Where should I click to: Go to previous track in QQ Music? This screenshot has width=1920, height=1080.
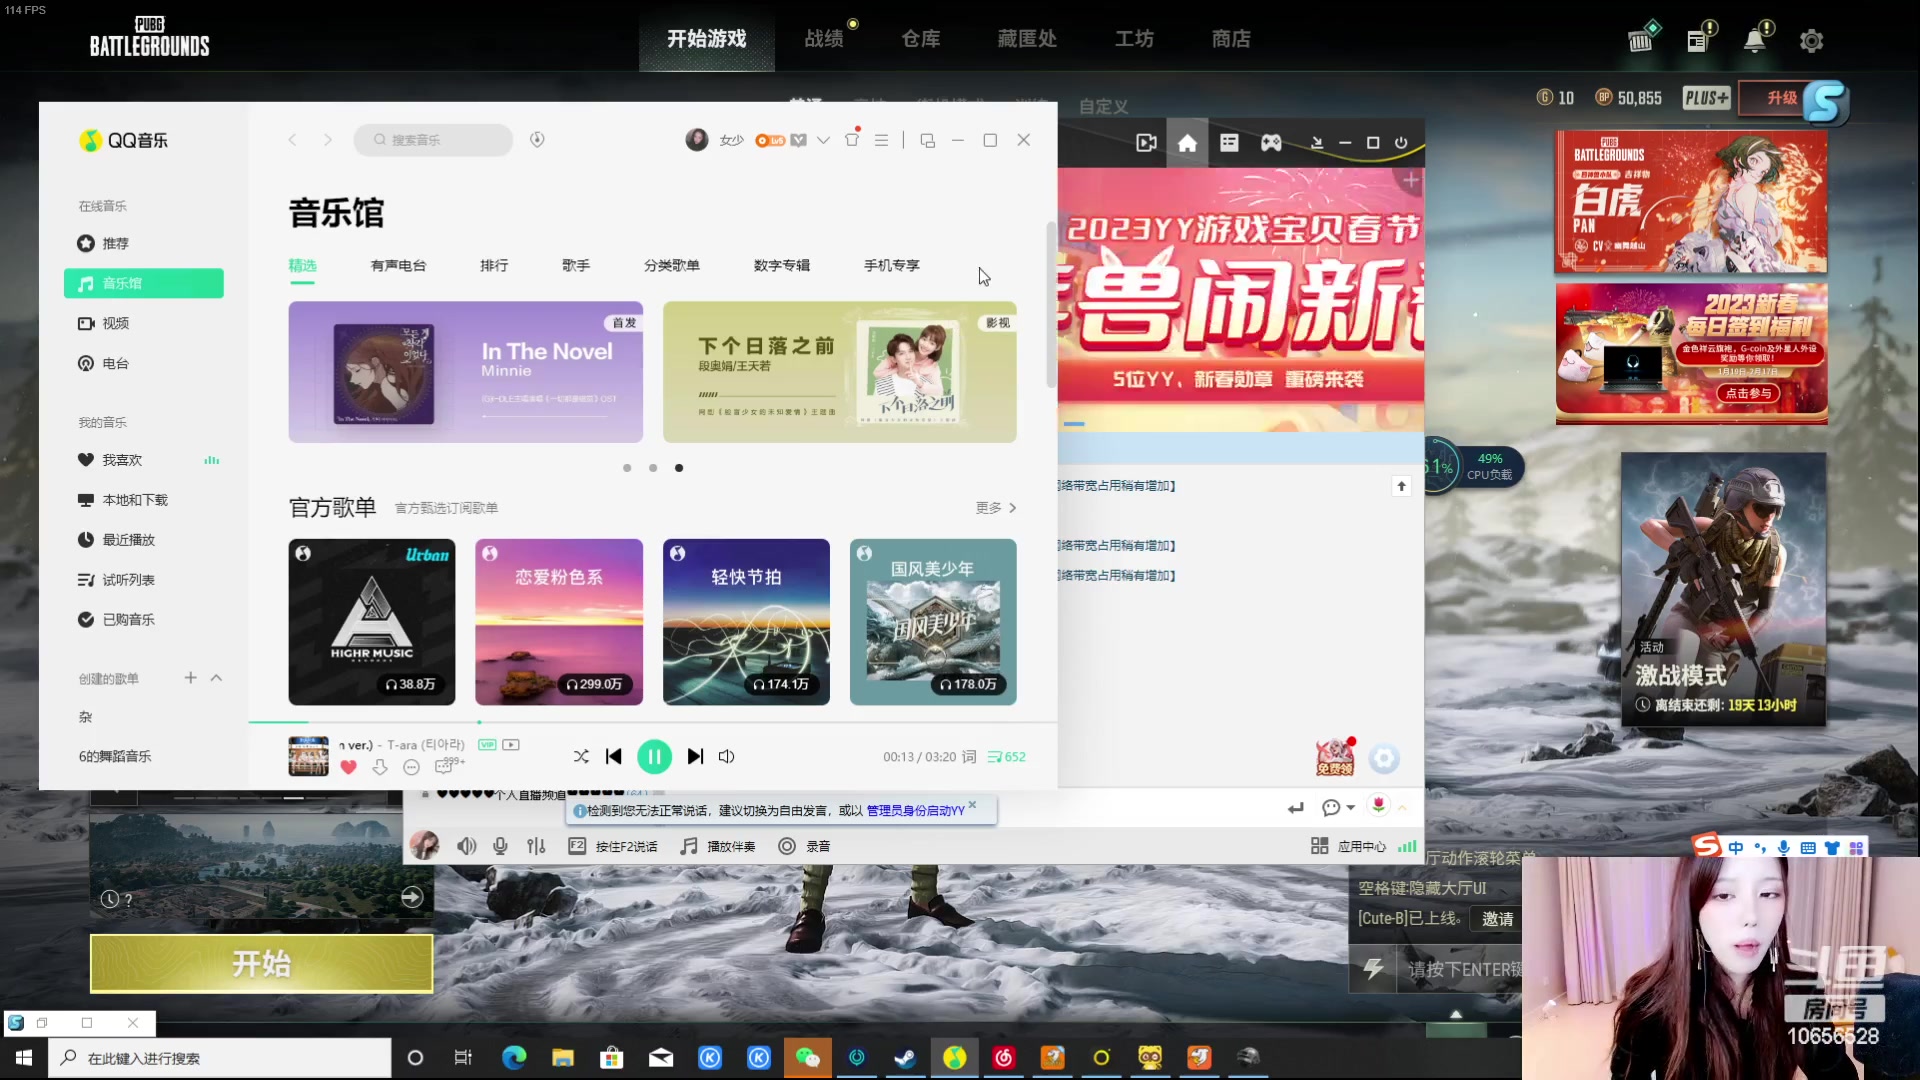click(613, 757)
